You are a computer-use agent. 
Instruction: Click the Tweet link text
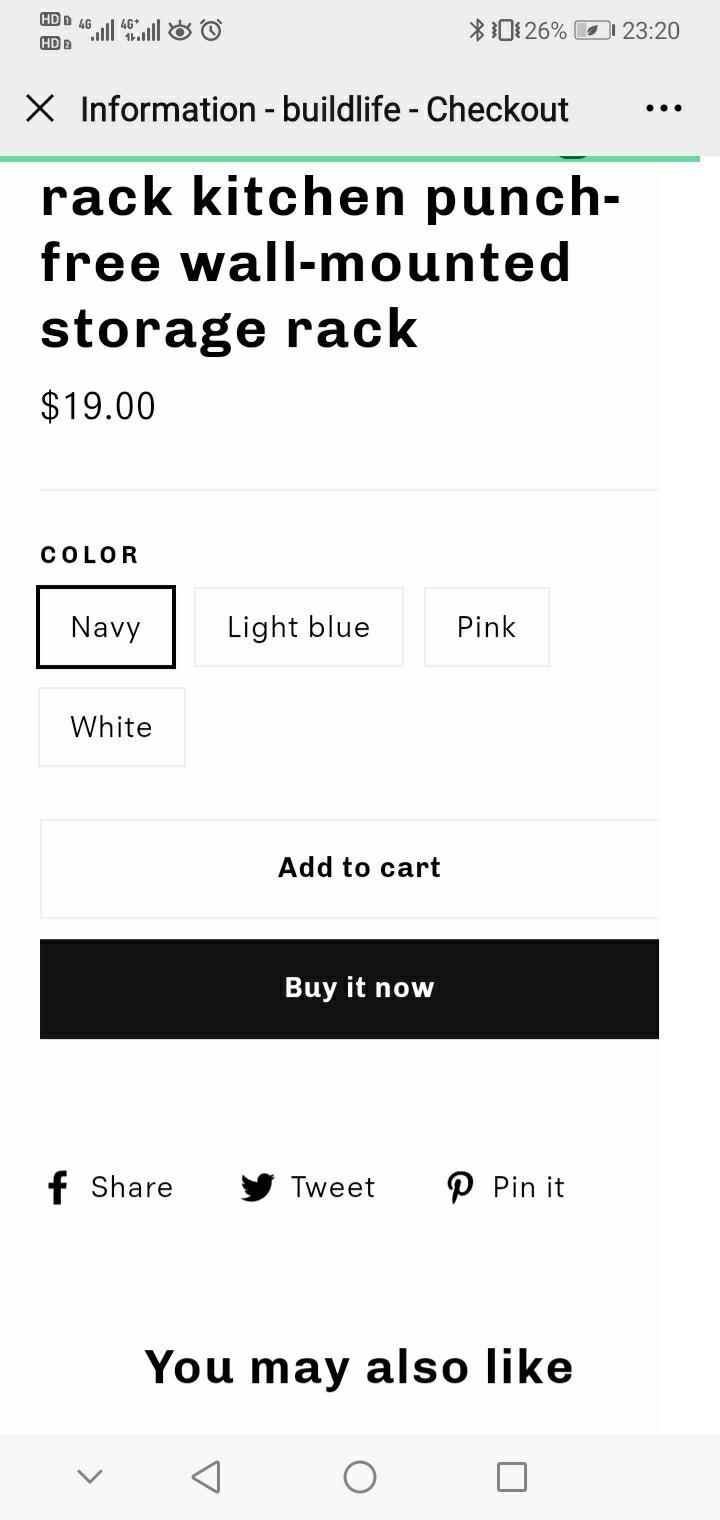333,1187
